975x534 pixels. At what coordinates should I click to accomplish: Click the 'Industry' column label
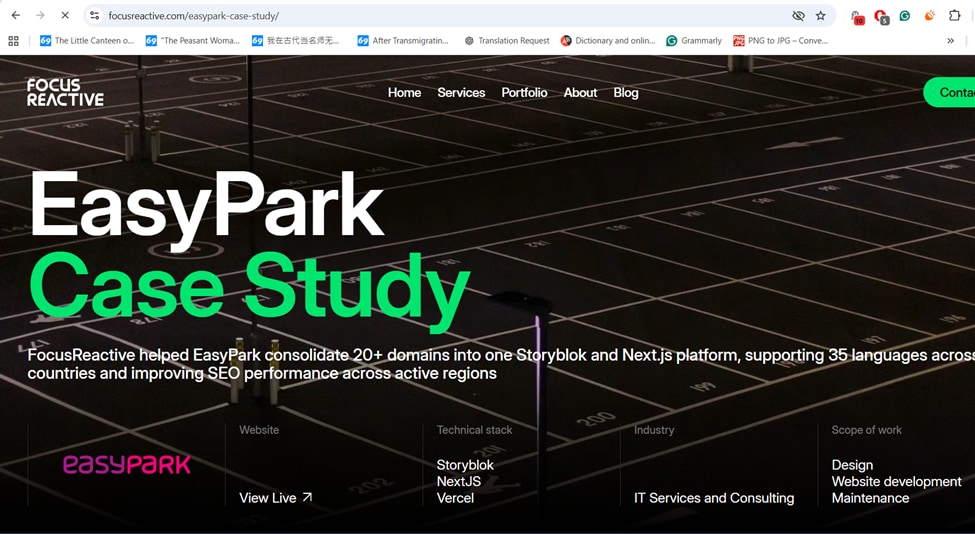[654, 430]
